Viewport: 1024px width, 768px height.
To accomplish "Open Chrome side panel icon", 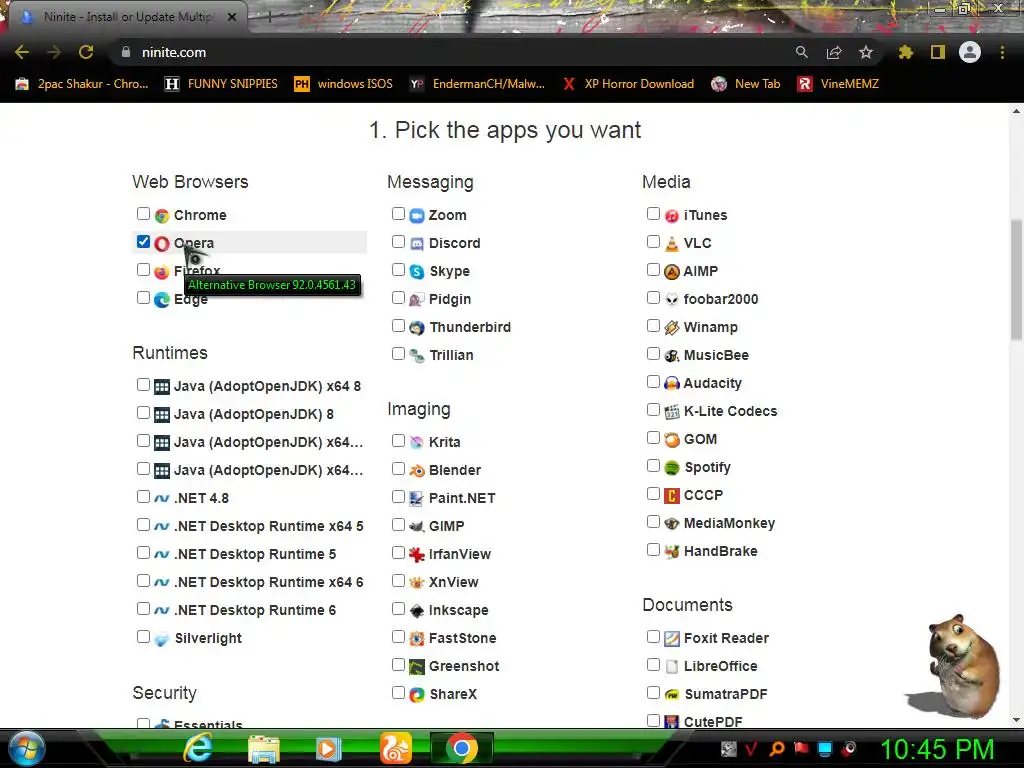I will (938, 52).
